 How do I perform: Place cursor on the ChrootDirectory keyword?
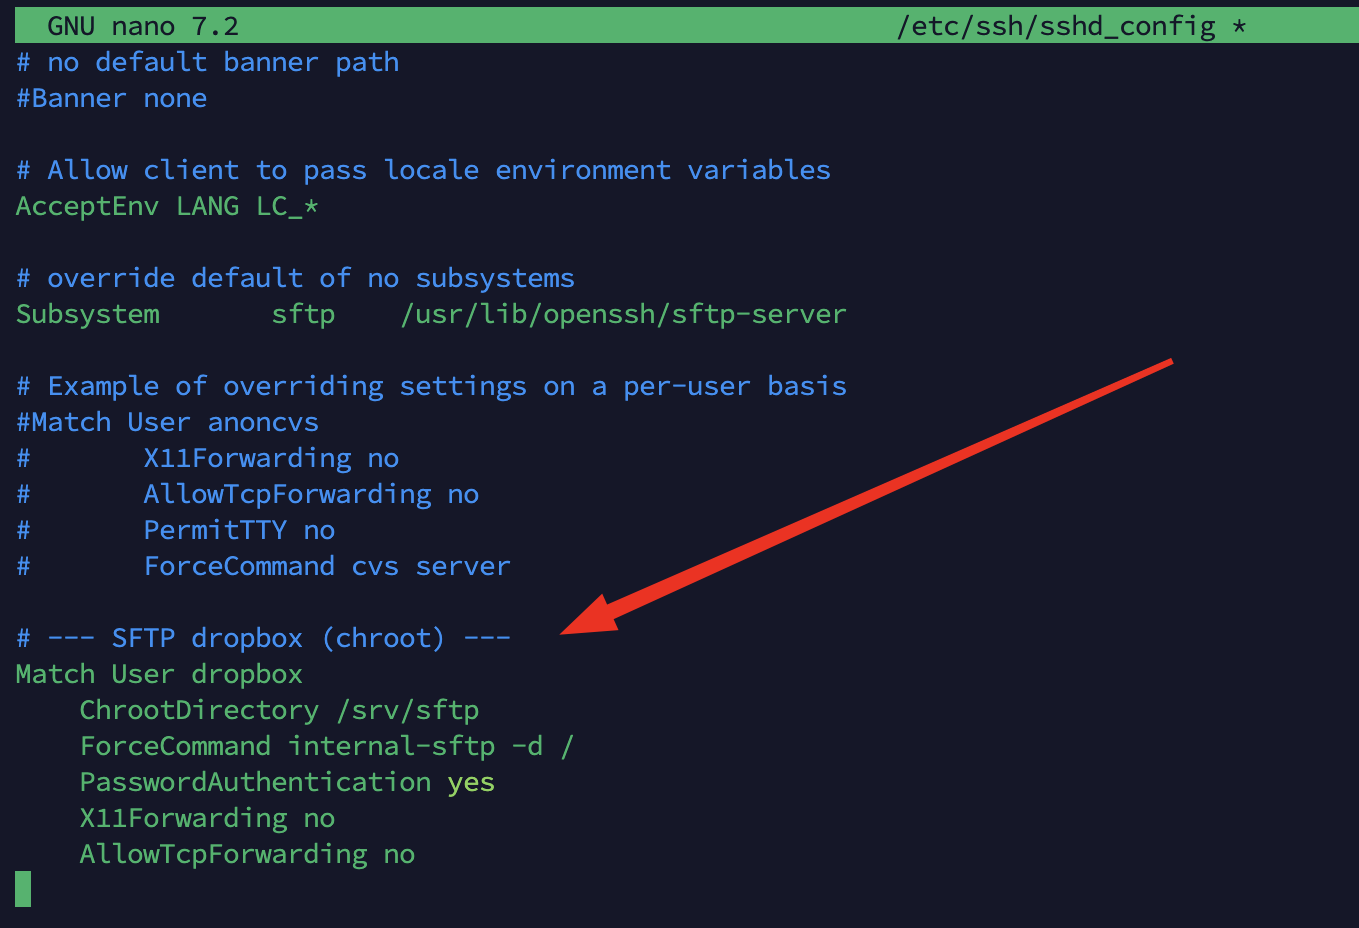[199, 710]
